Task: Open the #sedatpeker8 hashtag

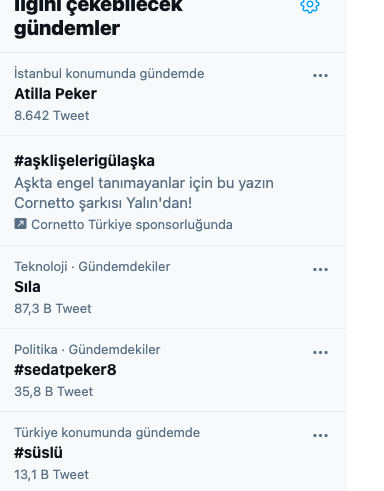Action: coord(65,370)
